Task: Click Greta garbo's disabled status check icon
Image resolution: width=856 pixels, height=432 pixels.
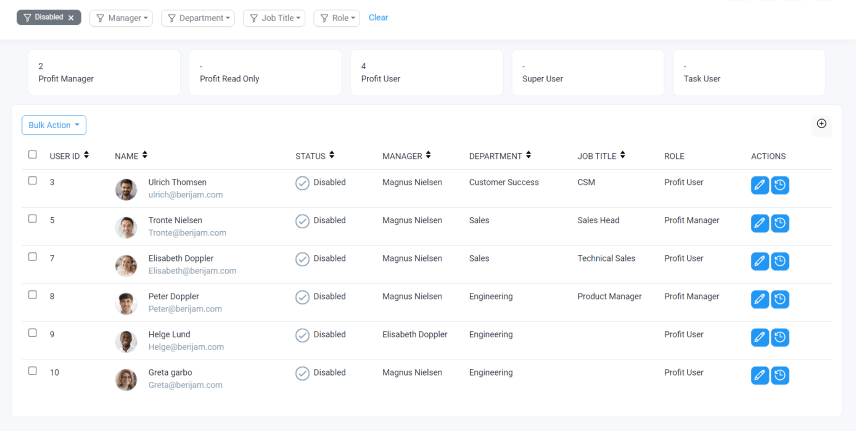Action: pos(302,373)
